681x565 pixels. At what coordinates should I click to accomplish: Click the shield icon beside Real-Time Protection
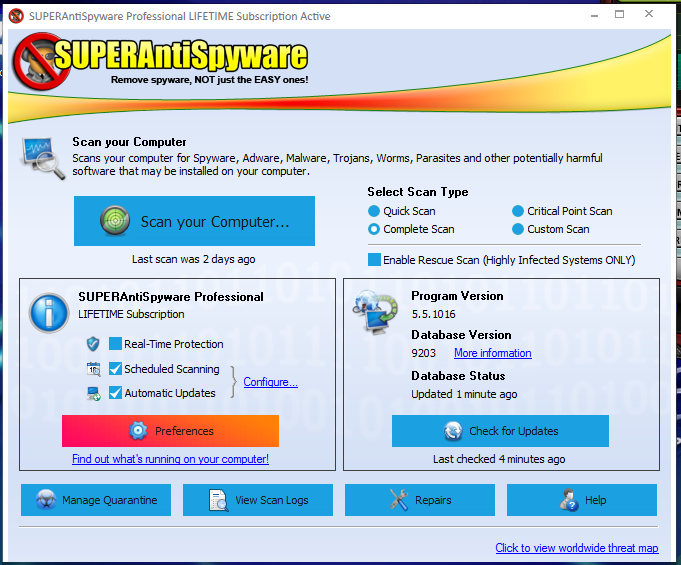click(x=93, y=344)
